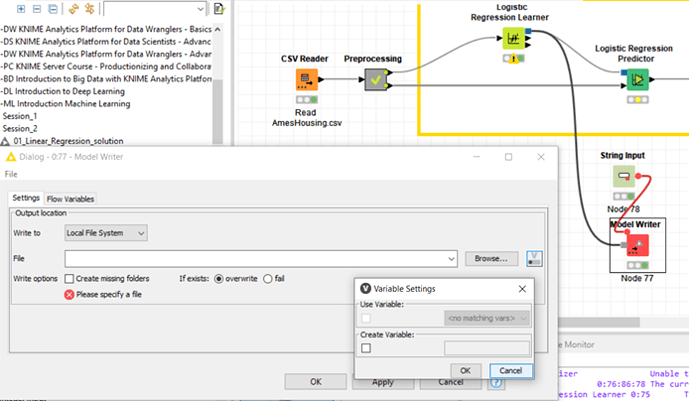Click the Logistic Regression Predictor status traffic light

[638, 100]
